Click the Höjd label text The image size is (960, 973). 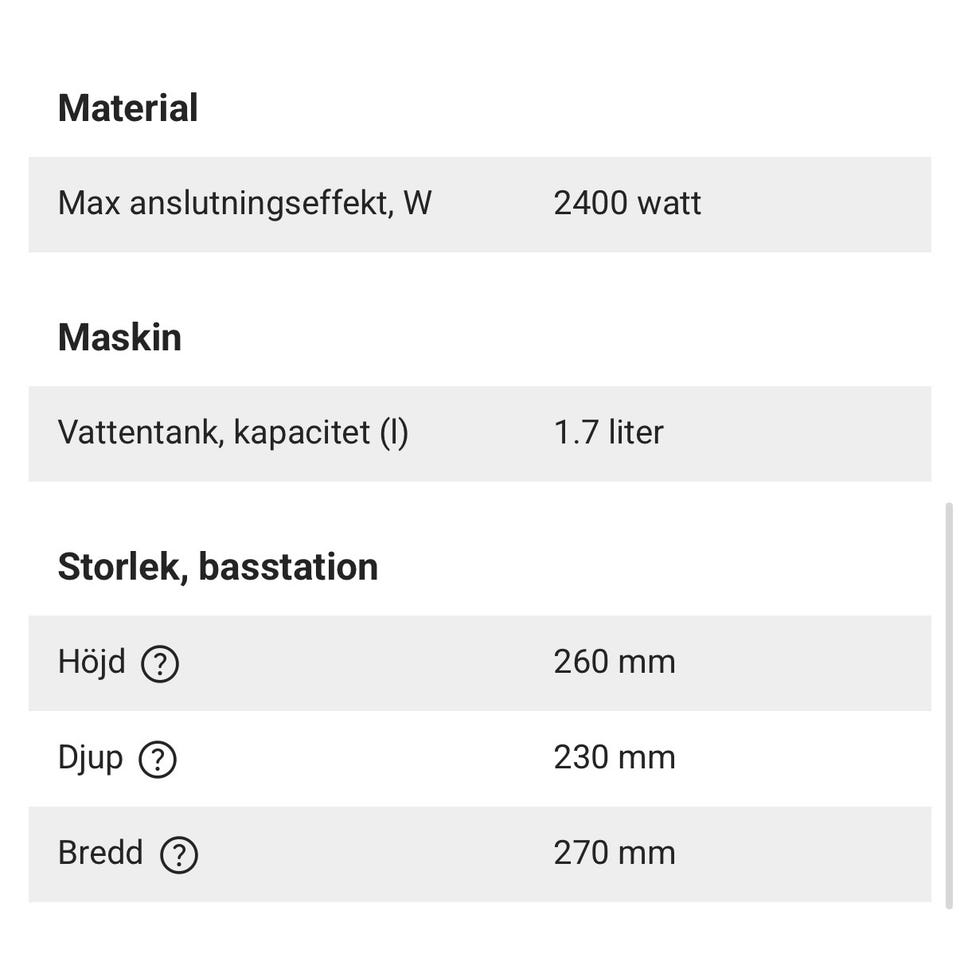coord(92,662)
